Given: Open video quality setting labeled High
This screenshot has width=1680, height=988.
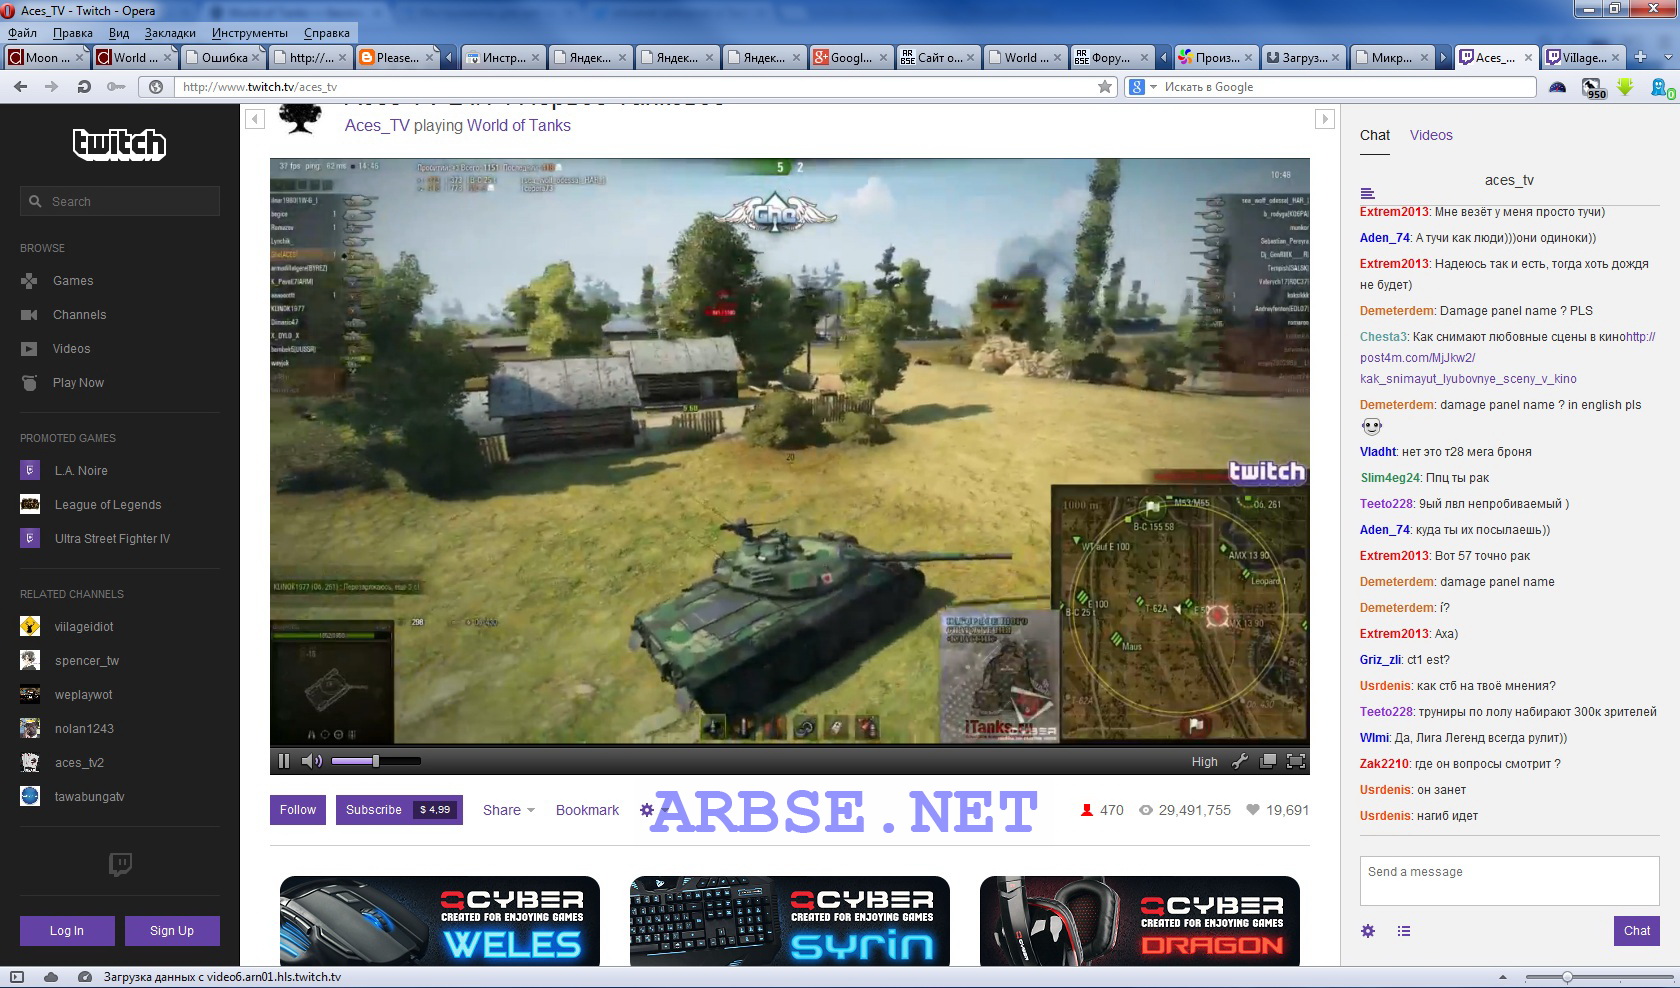Looking at the screenshot, I should pos(1204,761).
